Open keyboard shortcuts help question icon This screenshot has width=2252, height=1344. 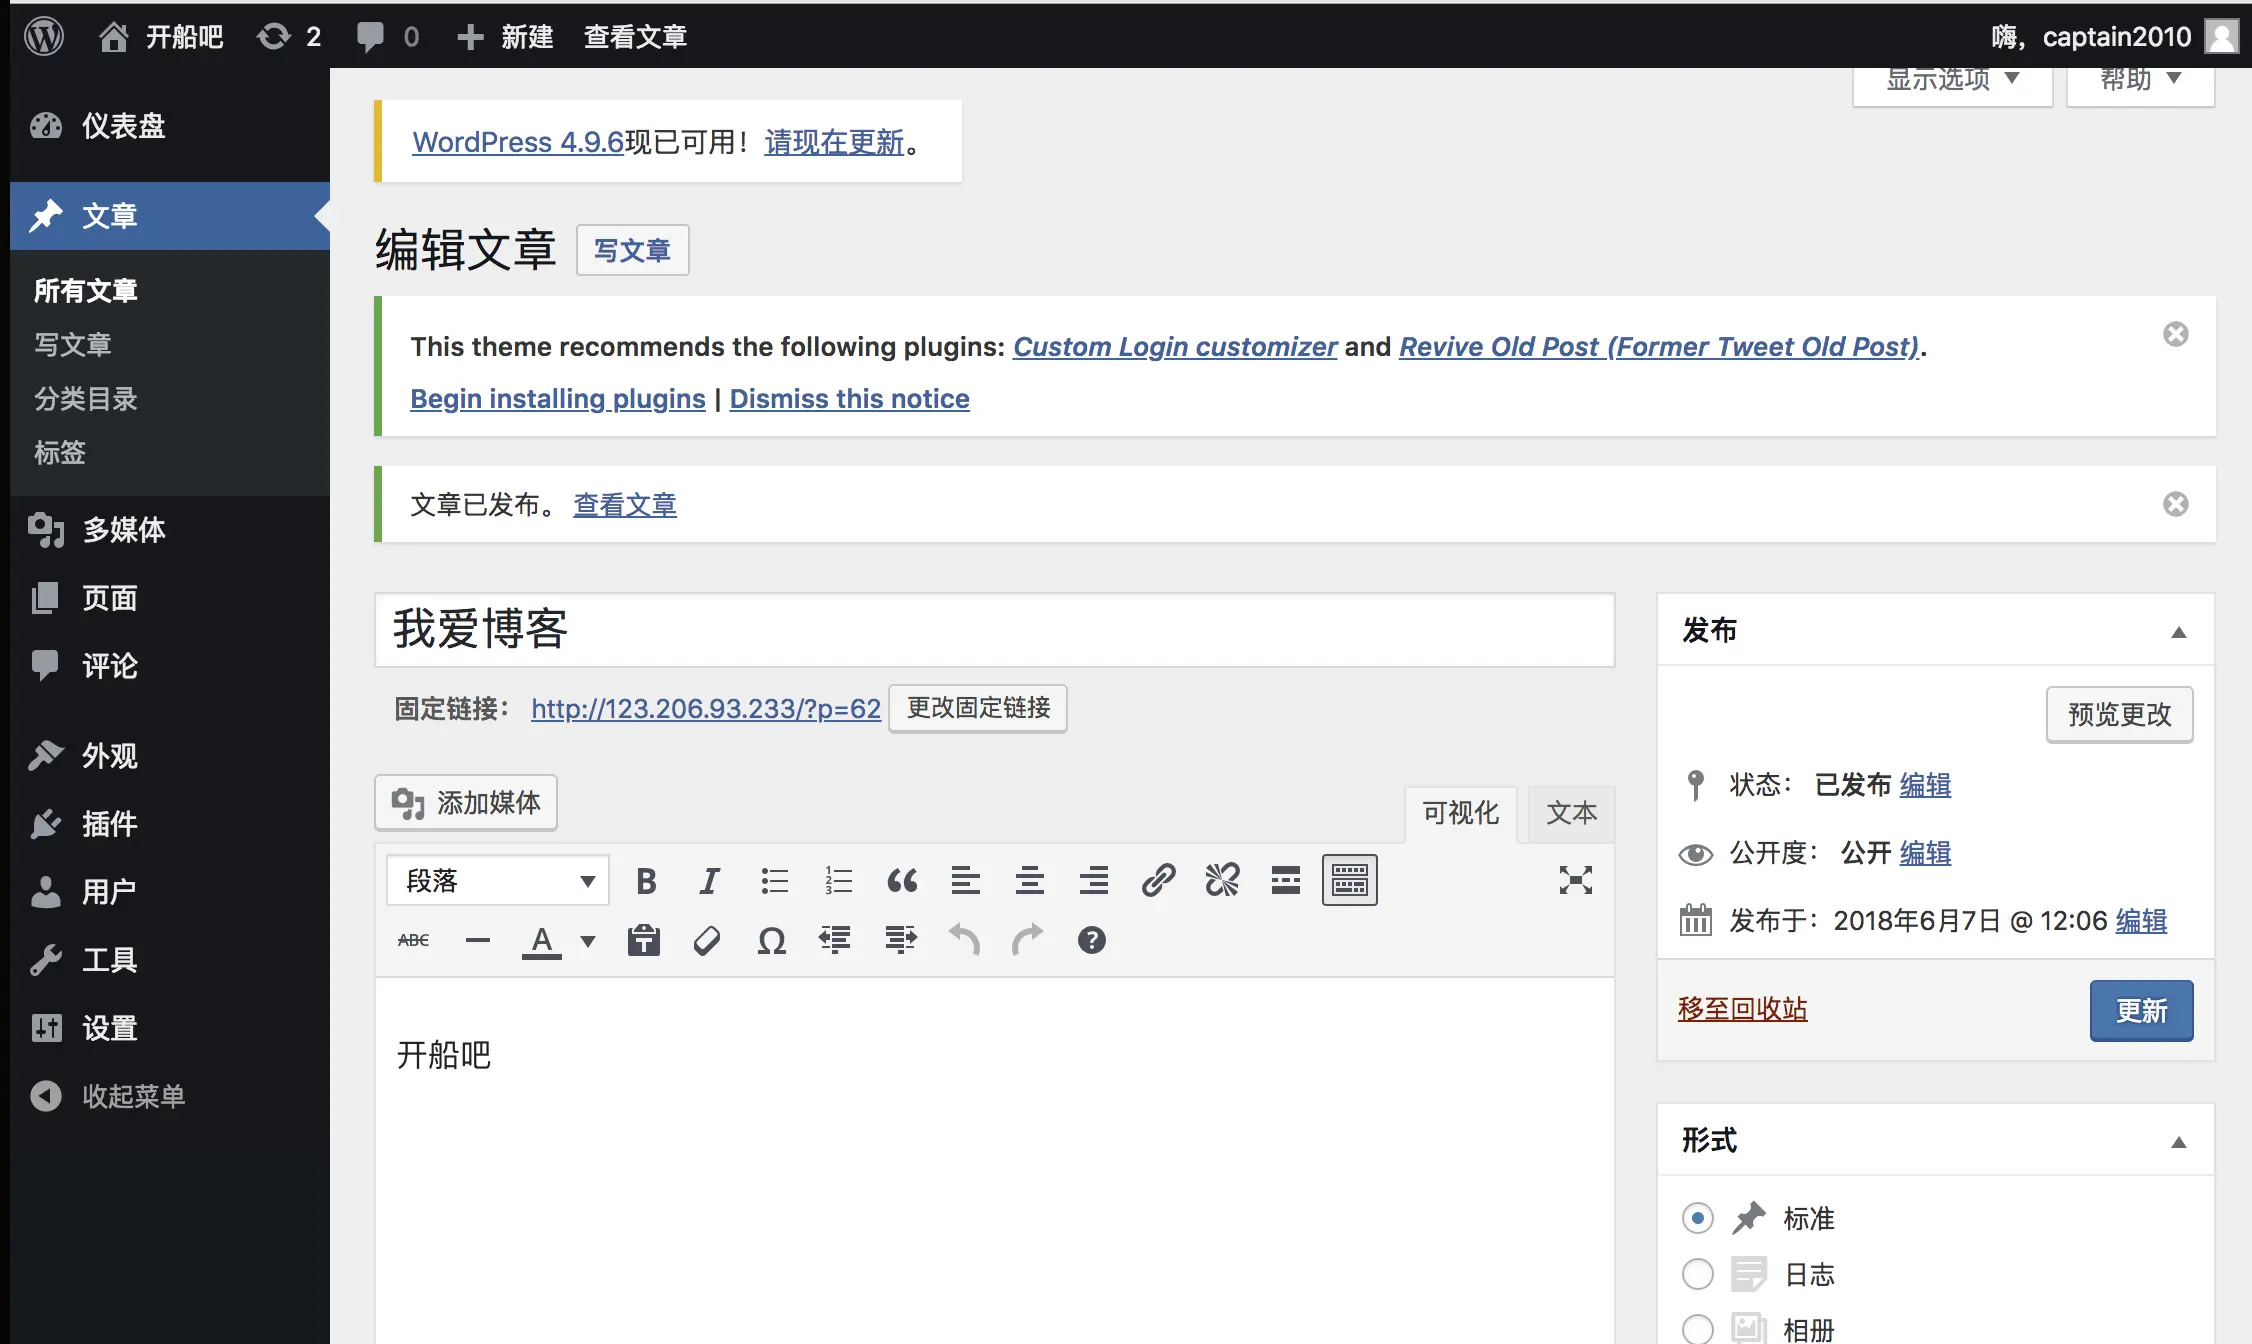pos(1091,941)
